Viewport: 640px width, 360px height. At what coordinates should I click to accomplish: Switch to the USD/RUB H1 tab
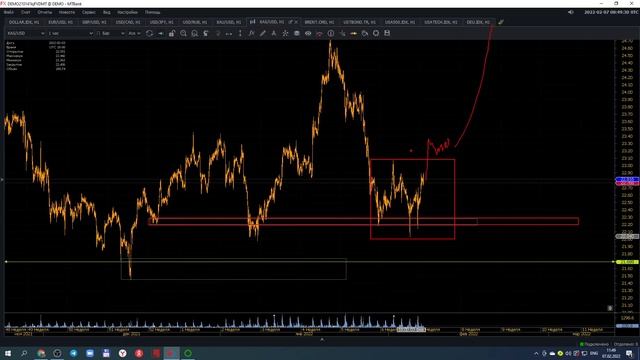pos(195,22)
